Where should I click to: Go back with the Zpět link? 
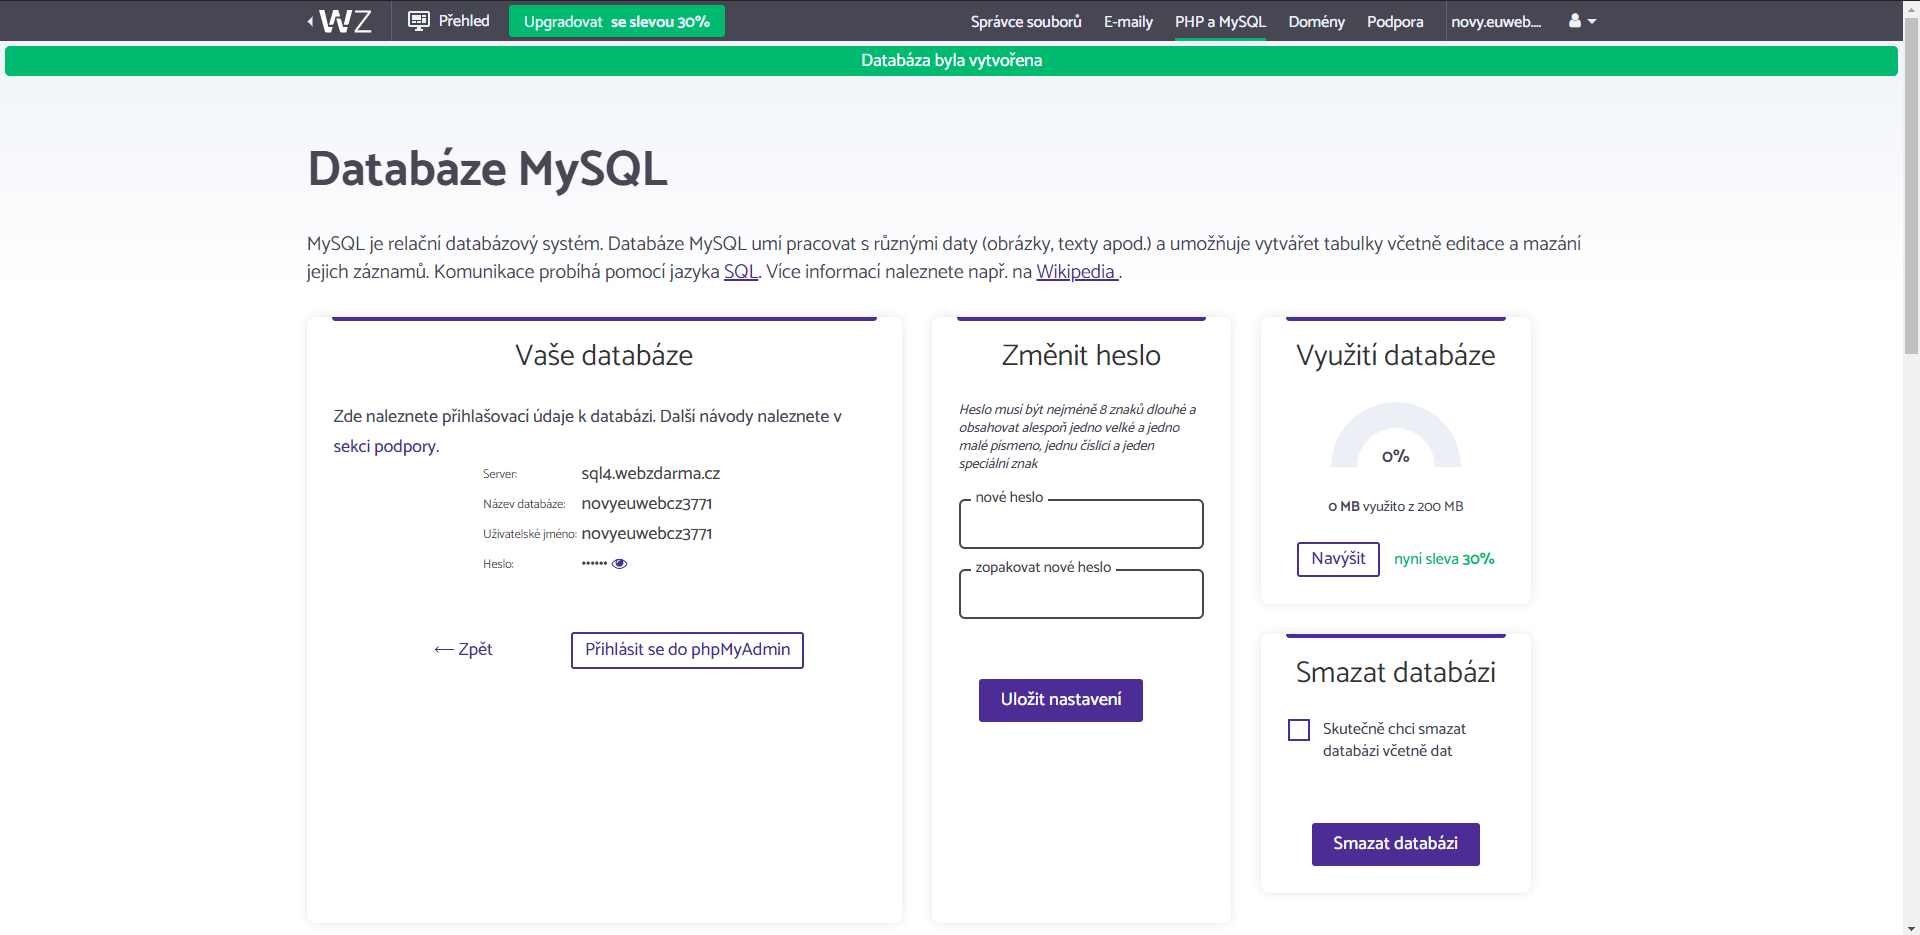pyautogui.click(x=464, y=650)
